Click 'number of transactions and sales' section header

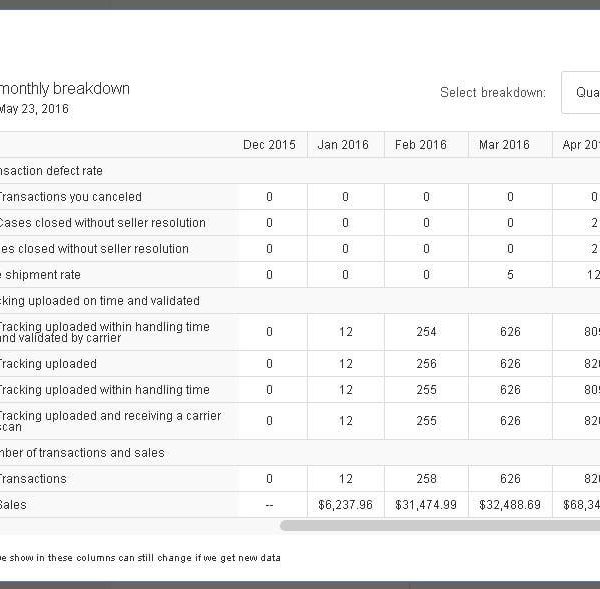pyautogui.click(x=82, y=453)
